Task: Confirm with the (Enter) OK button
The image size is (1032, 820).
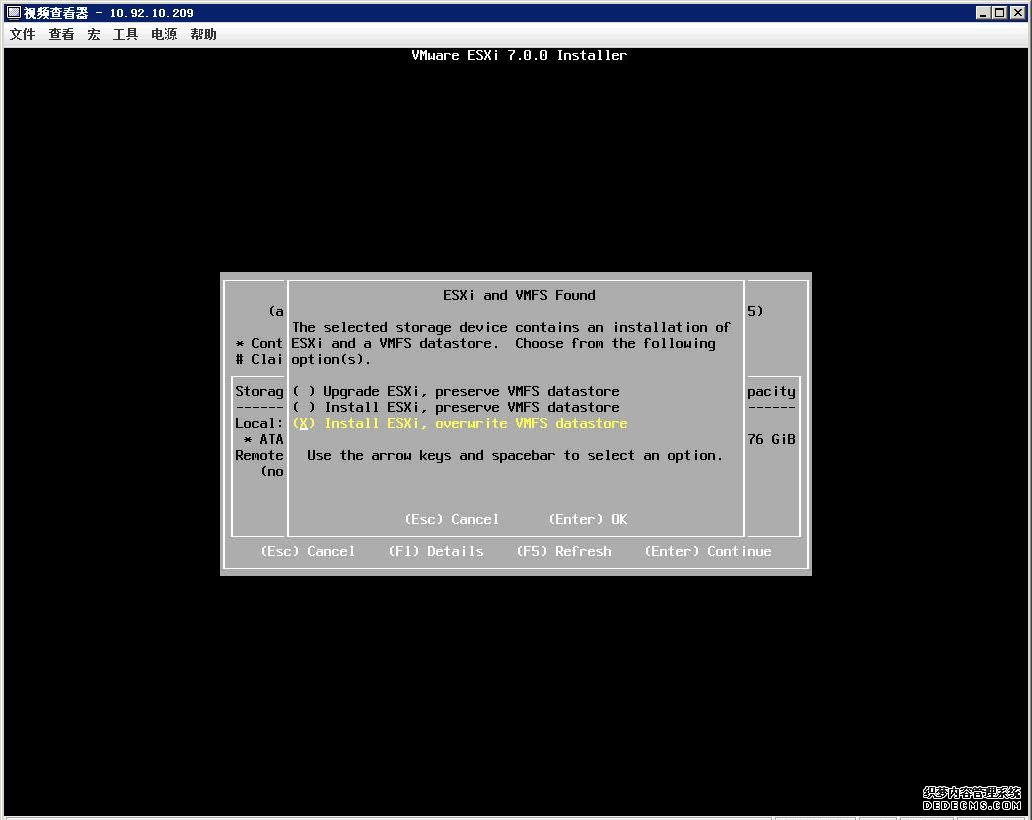Action: coord(588,519)
